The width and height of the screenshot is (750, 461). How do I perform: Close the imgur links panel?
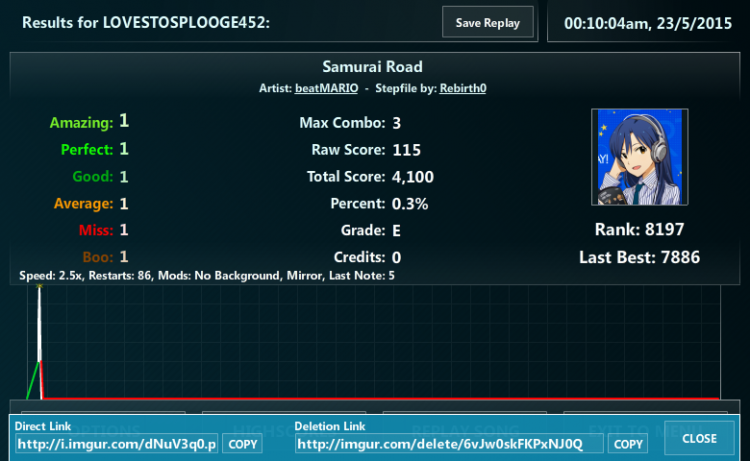[x=699, y=439]
